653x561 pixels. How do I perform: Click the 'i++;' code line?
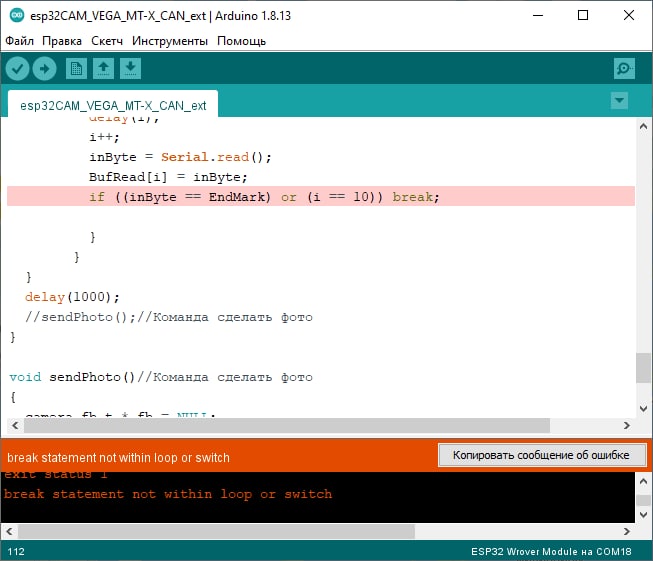(x=104, y=137)
